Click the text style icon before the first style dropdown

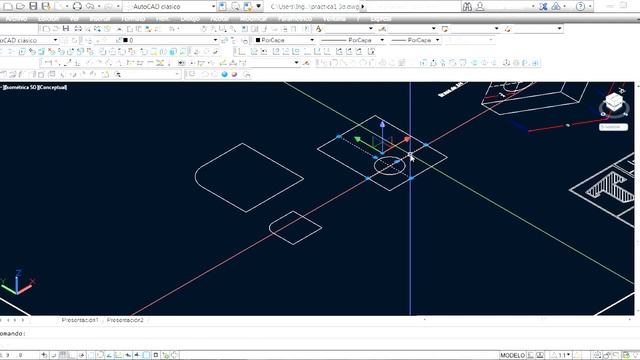(319, 29)
